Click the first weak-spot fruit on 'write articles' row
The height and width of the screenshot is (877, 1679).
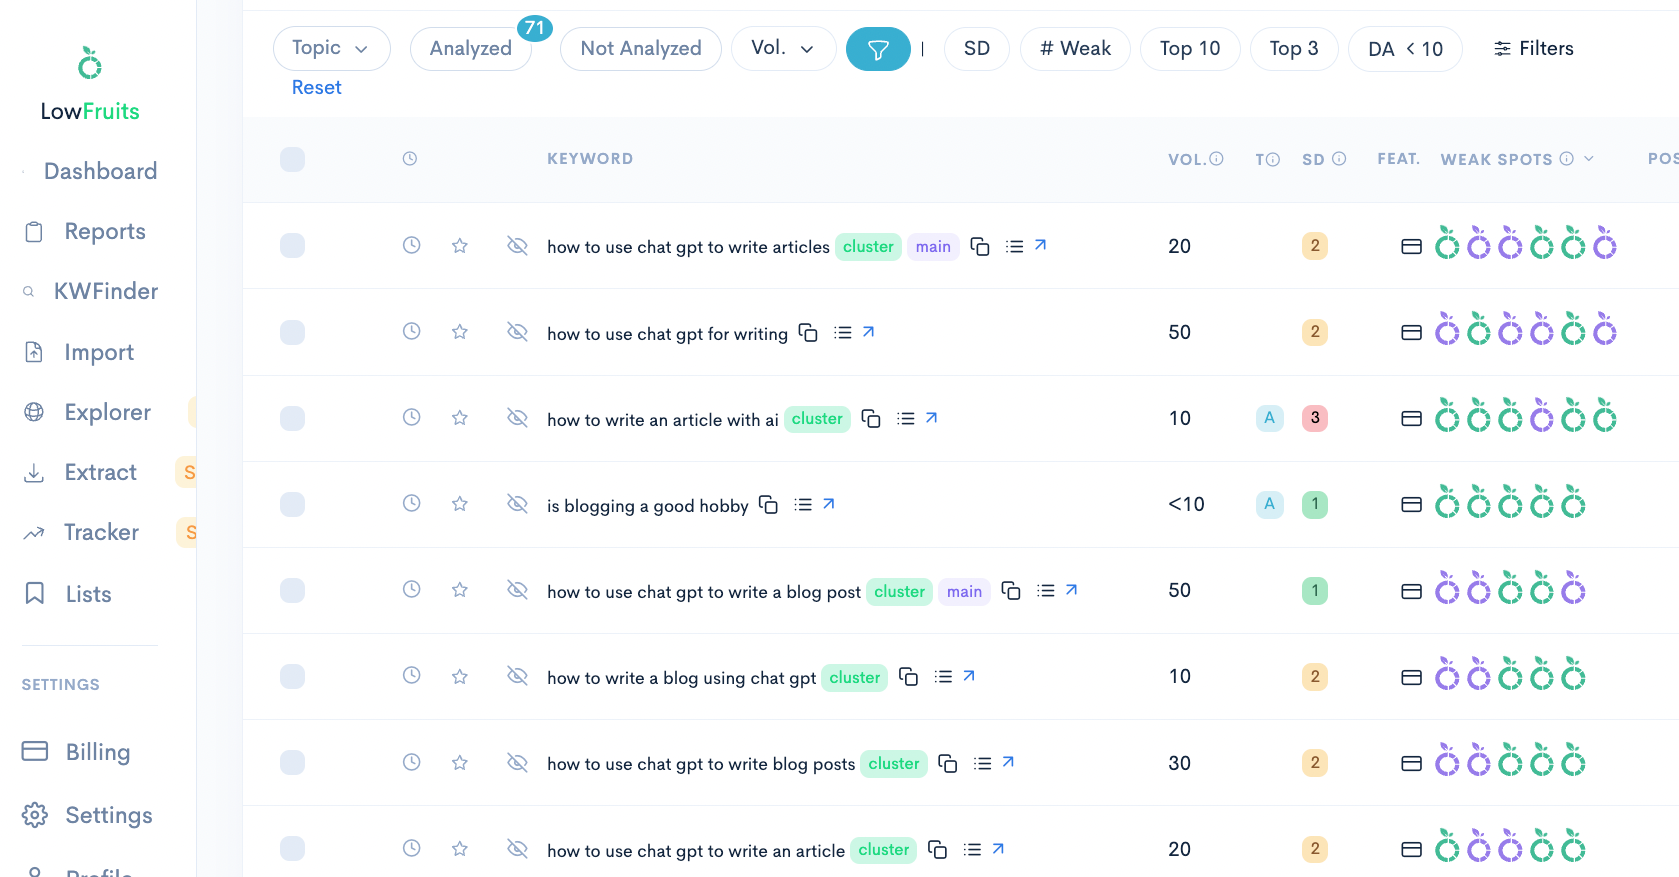tap(1447, 243)
